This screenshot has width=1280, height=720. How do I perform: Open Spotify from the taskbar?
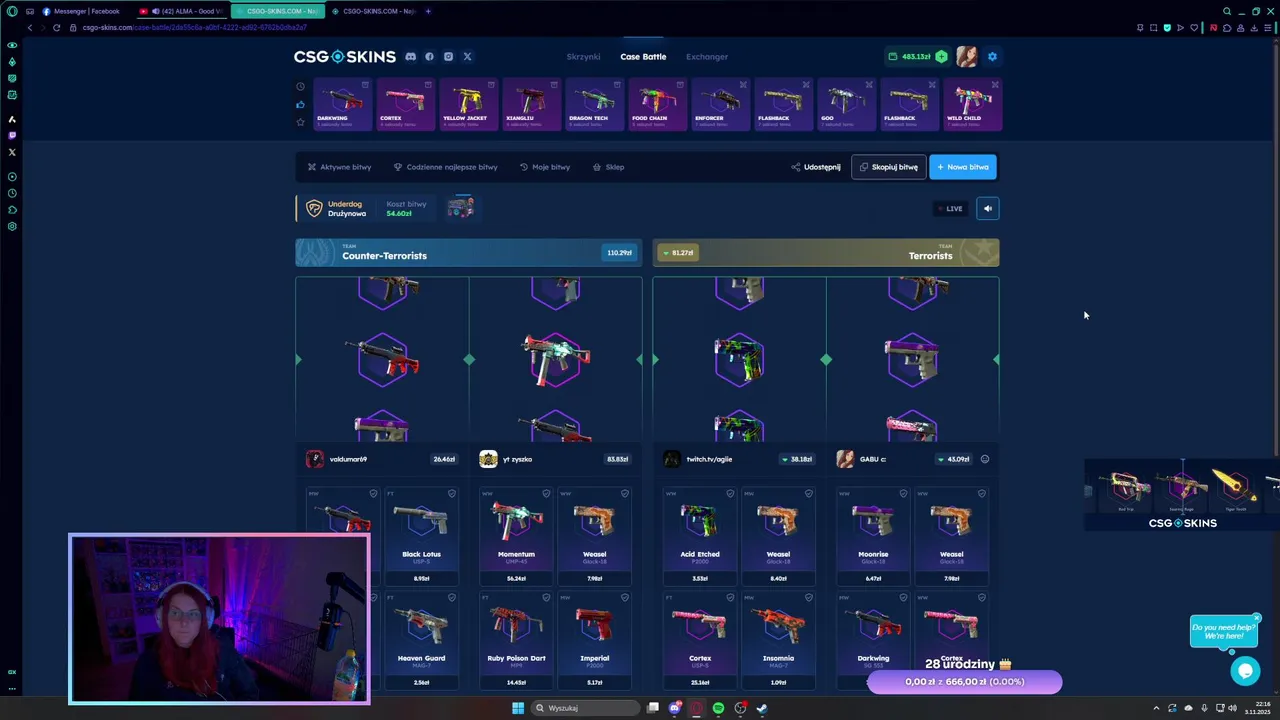[718, 708]
